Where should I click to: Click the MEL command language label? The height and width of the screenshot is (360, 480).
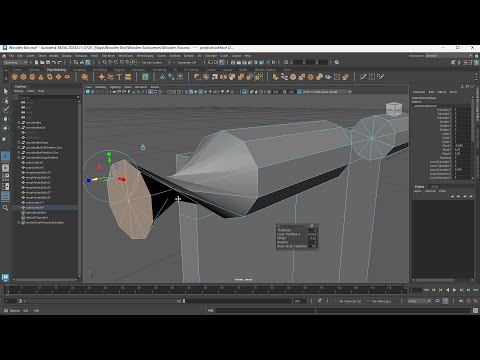tap(211, 310)
